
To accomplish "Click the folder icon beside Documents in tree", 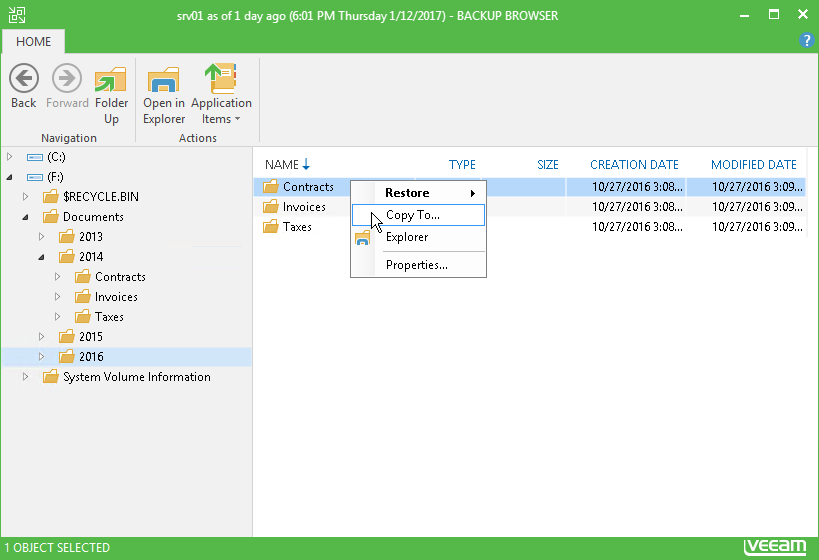I will click(x=51, y=217).
